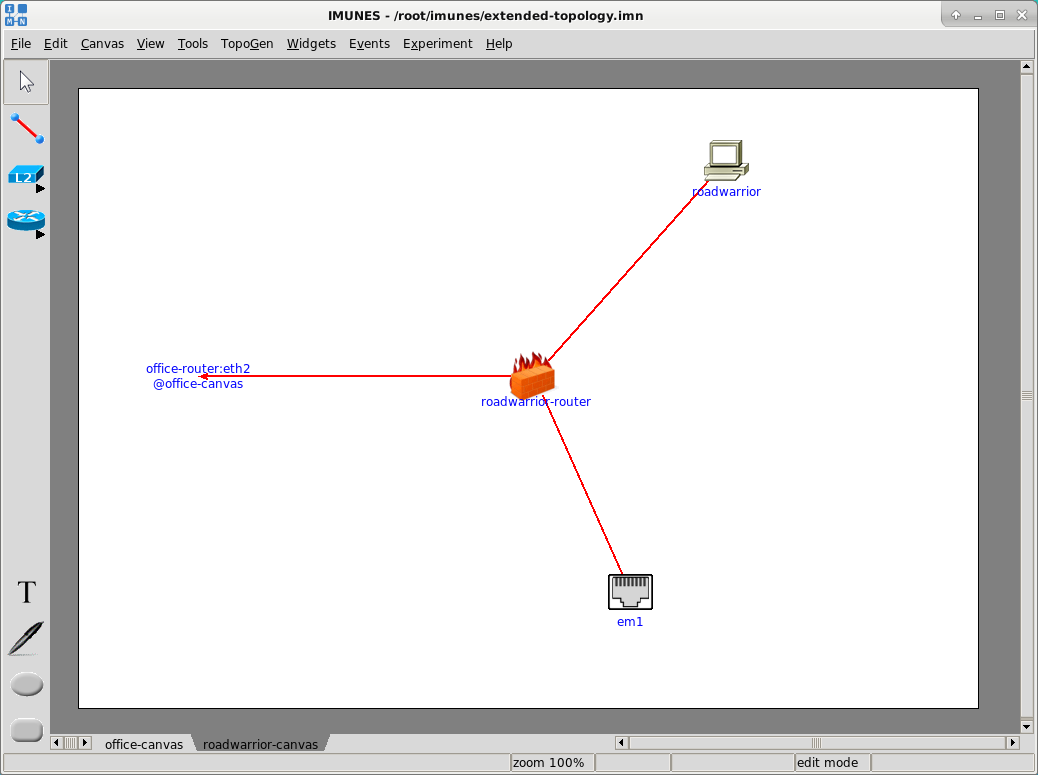Open the Canvas menu
The image size is (1038, 775).
click(x=102, y=44)
